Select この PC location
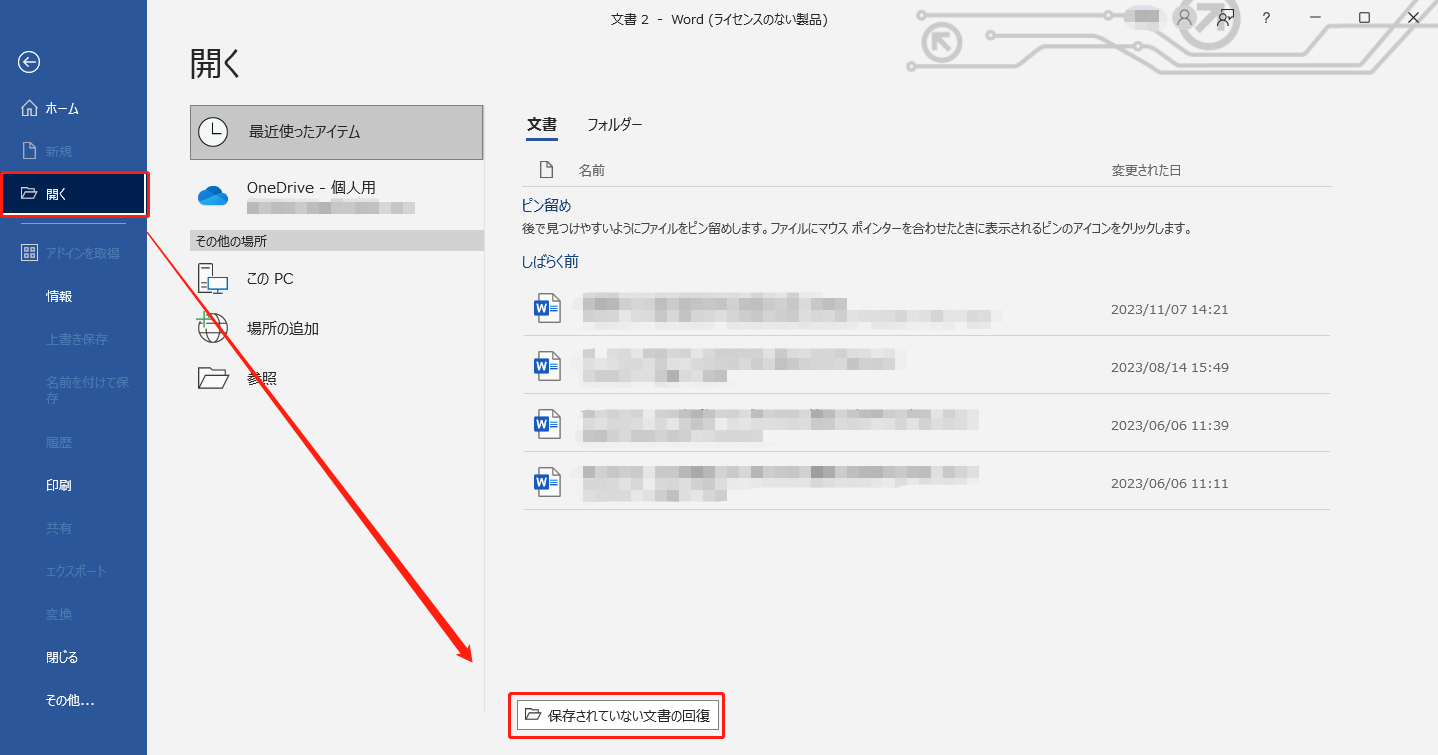Viewport: 1438px width, 755px height. point(336,279)
